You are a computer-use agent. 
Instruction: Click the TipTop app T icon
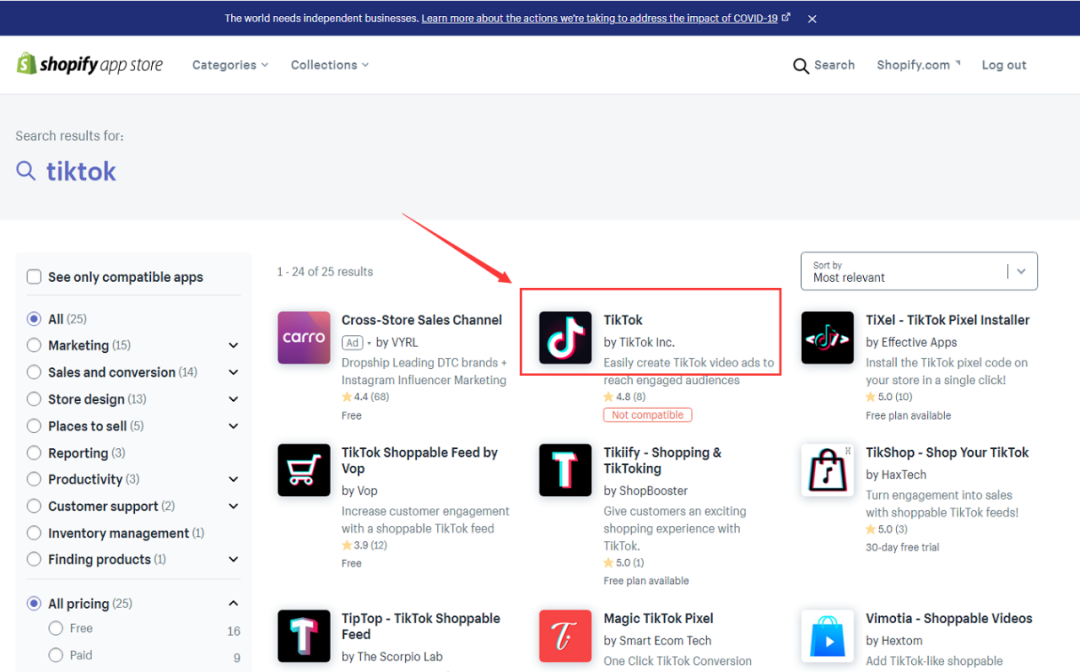coord(304,636)
